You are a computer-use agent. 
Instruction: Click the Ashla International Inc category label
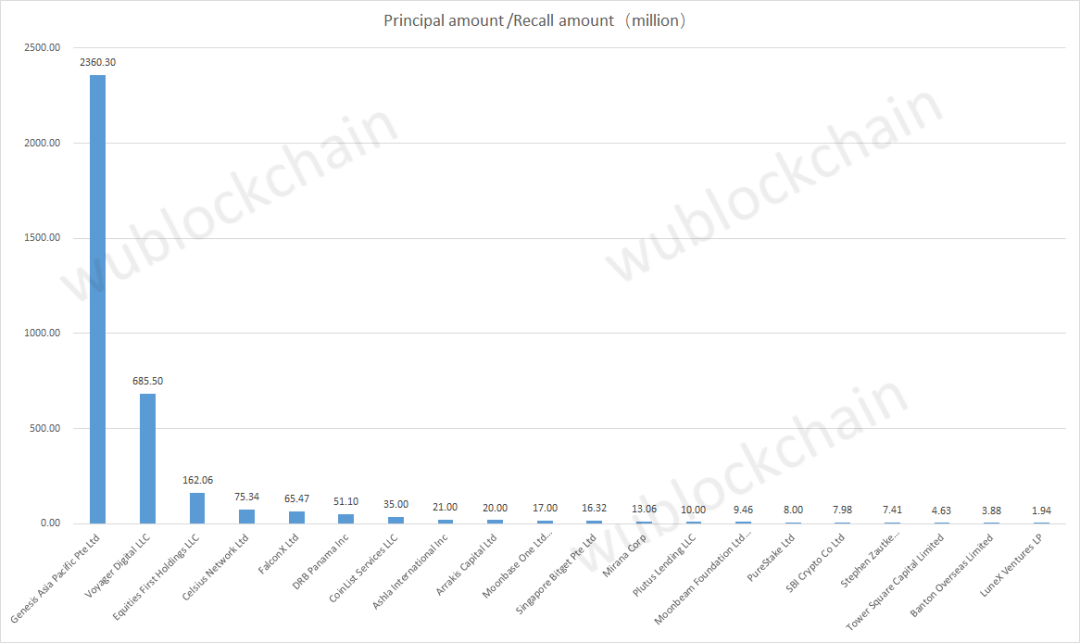click(410, 571)
